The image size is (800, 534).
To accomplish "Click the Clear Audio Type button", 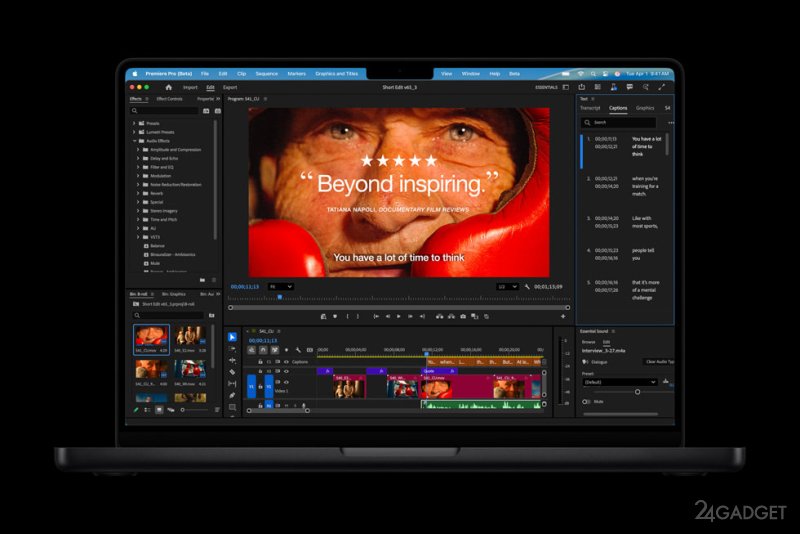I will pyautogui.click(x=659, y=361).
